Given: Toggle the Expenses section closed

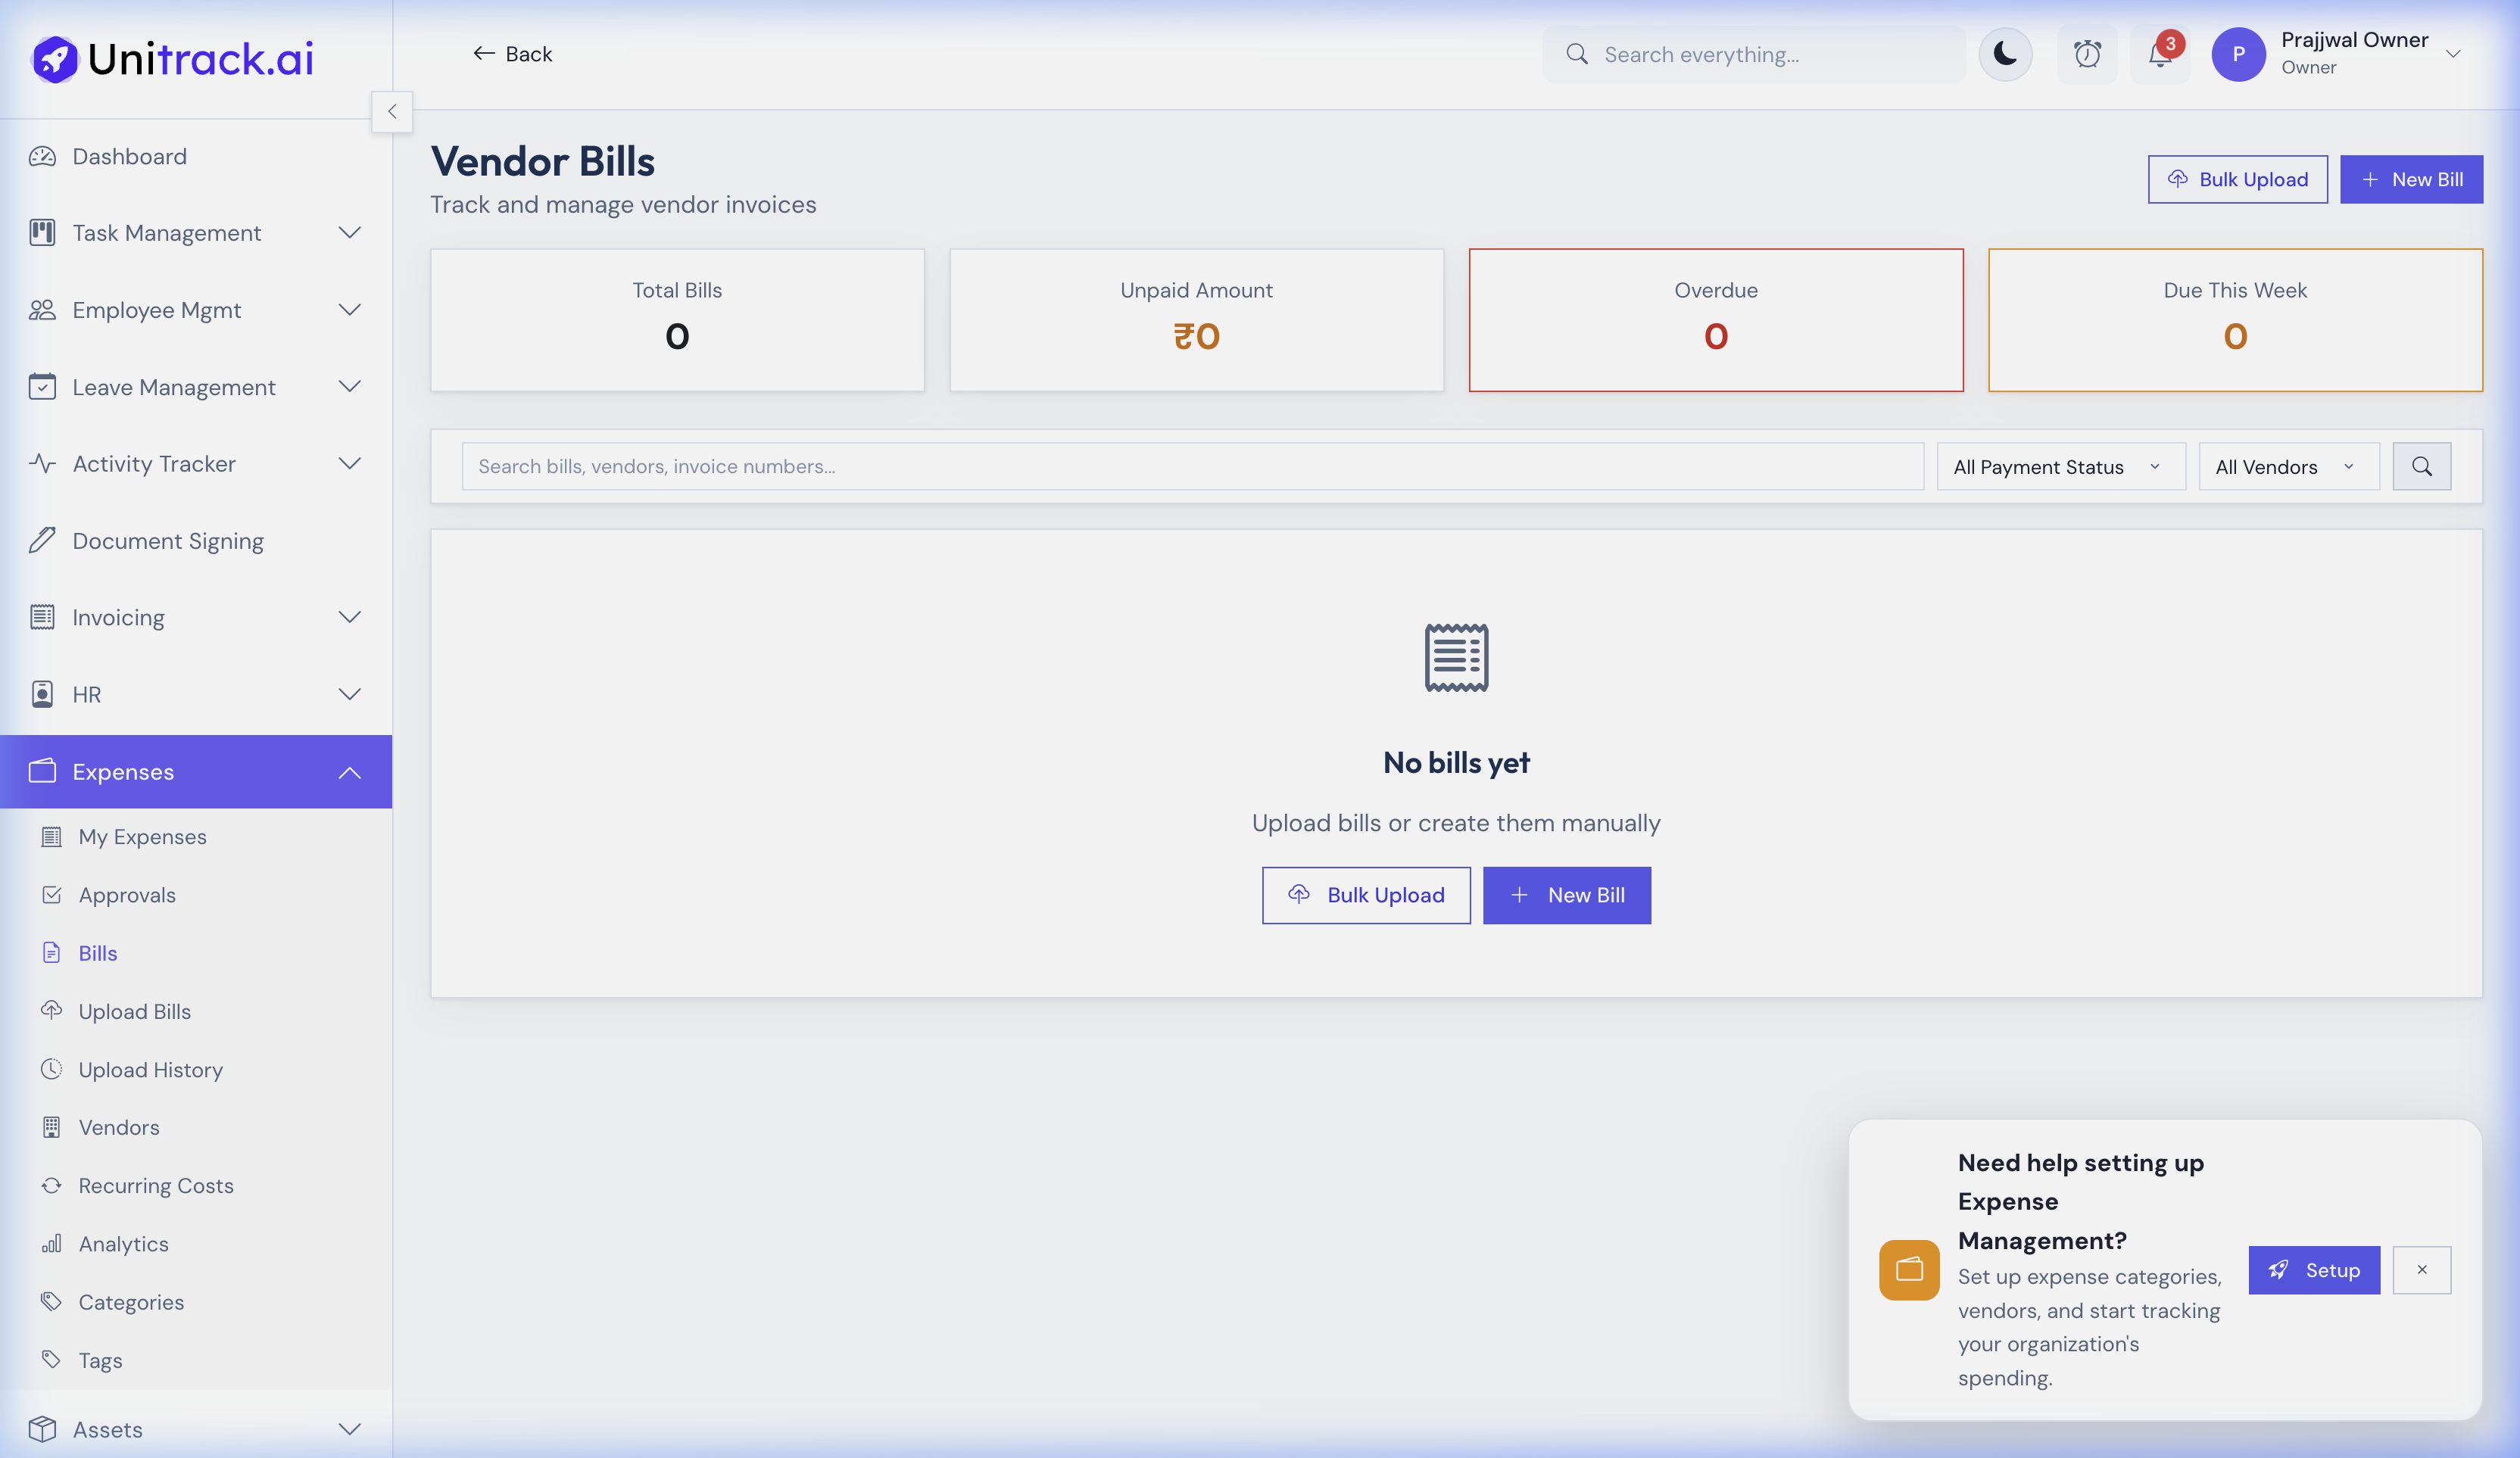Looking at the screenshot, I should pos(349,771).
